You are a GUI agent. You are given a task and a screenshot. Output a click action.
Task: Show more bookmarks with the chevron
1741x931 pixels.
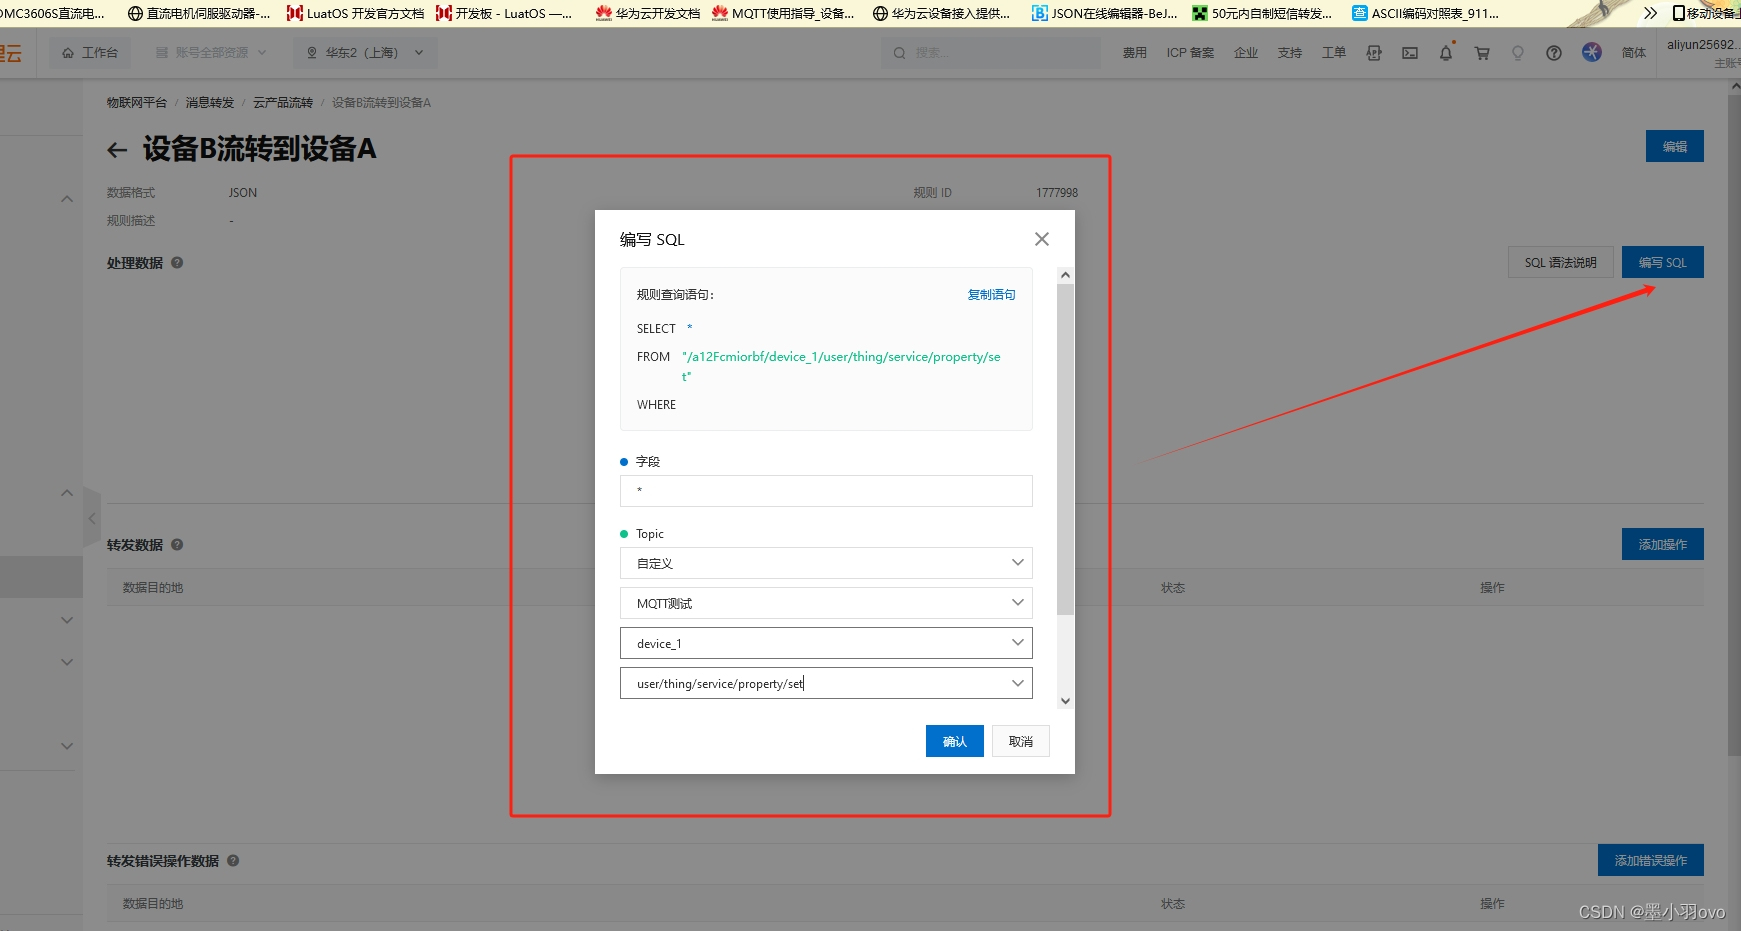coord(1650,13)
